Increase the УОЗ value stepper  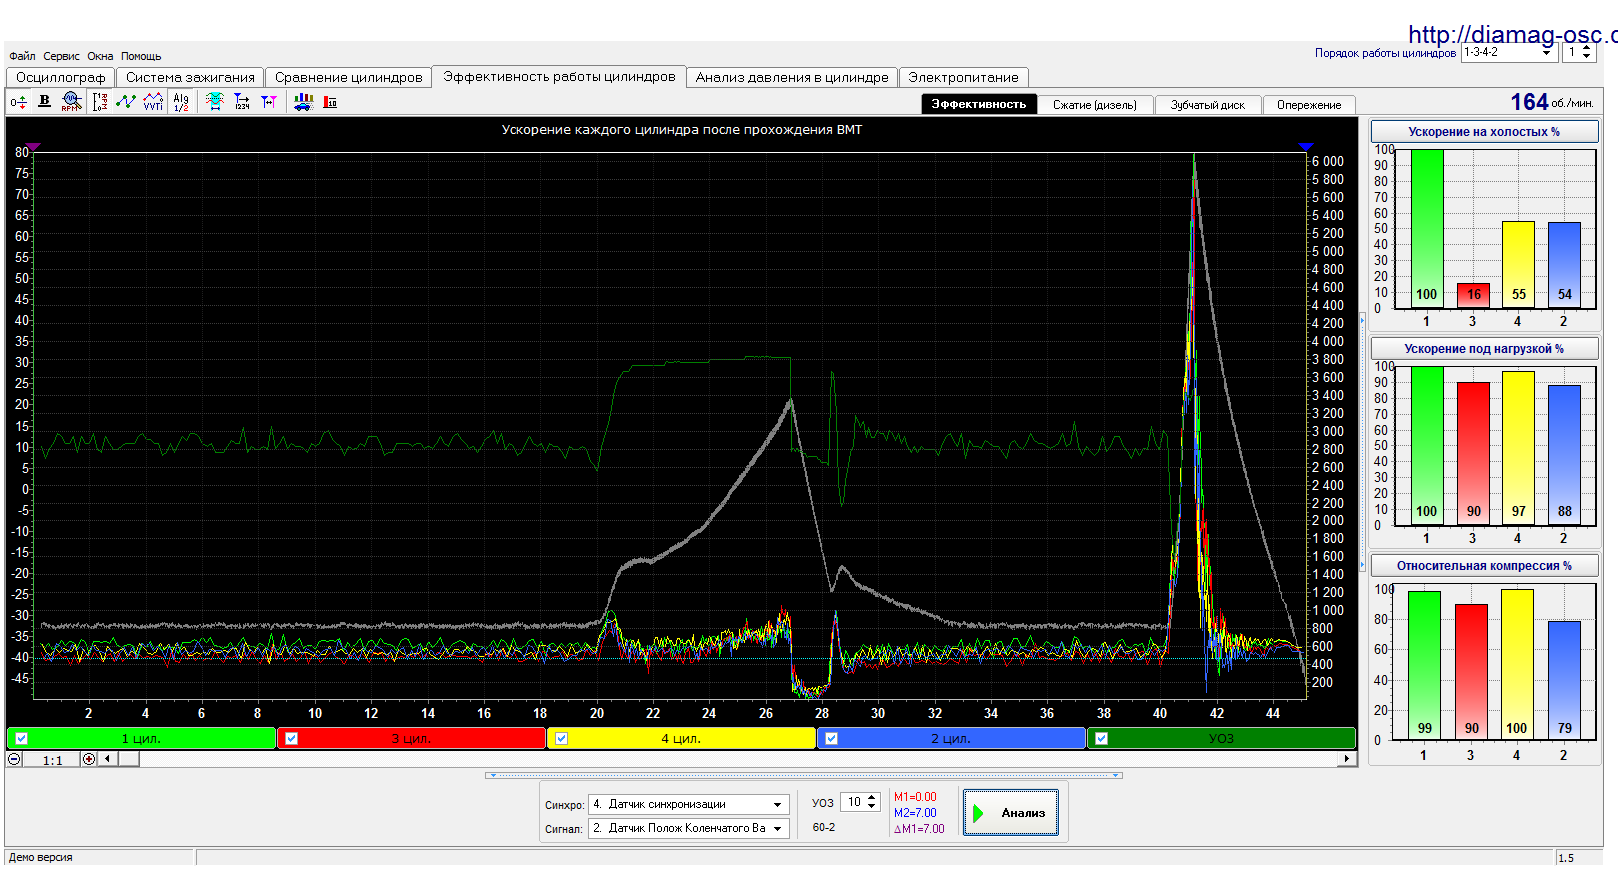tap(872, 798)
